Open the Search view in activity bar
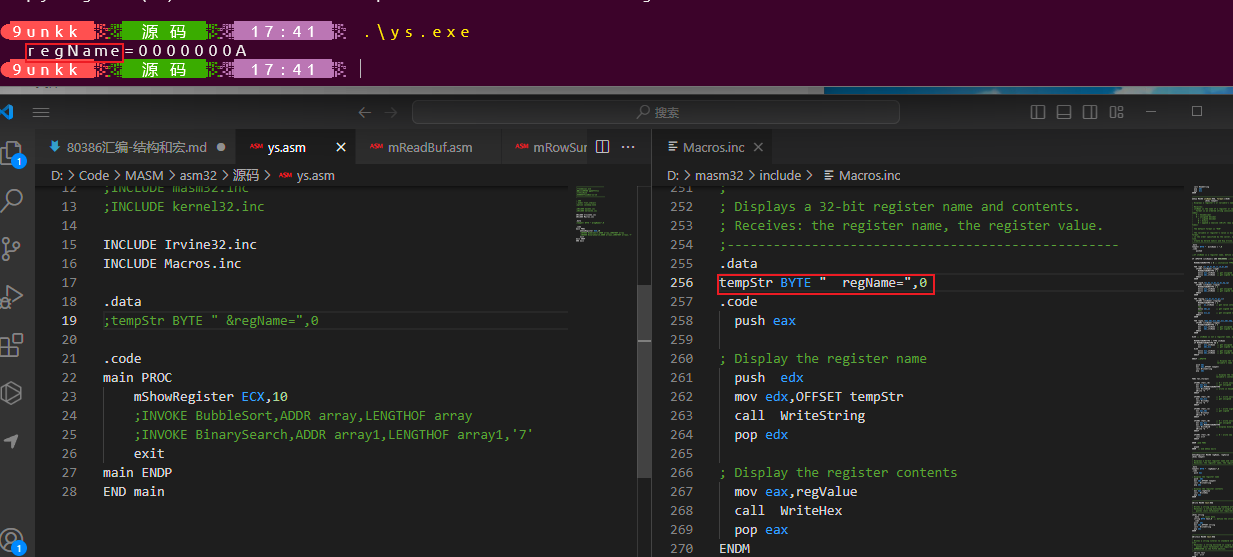Image resolution: width=1233 pixels, height=557 pixels. pyautogui.click(x=12, y=200)
